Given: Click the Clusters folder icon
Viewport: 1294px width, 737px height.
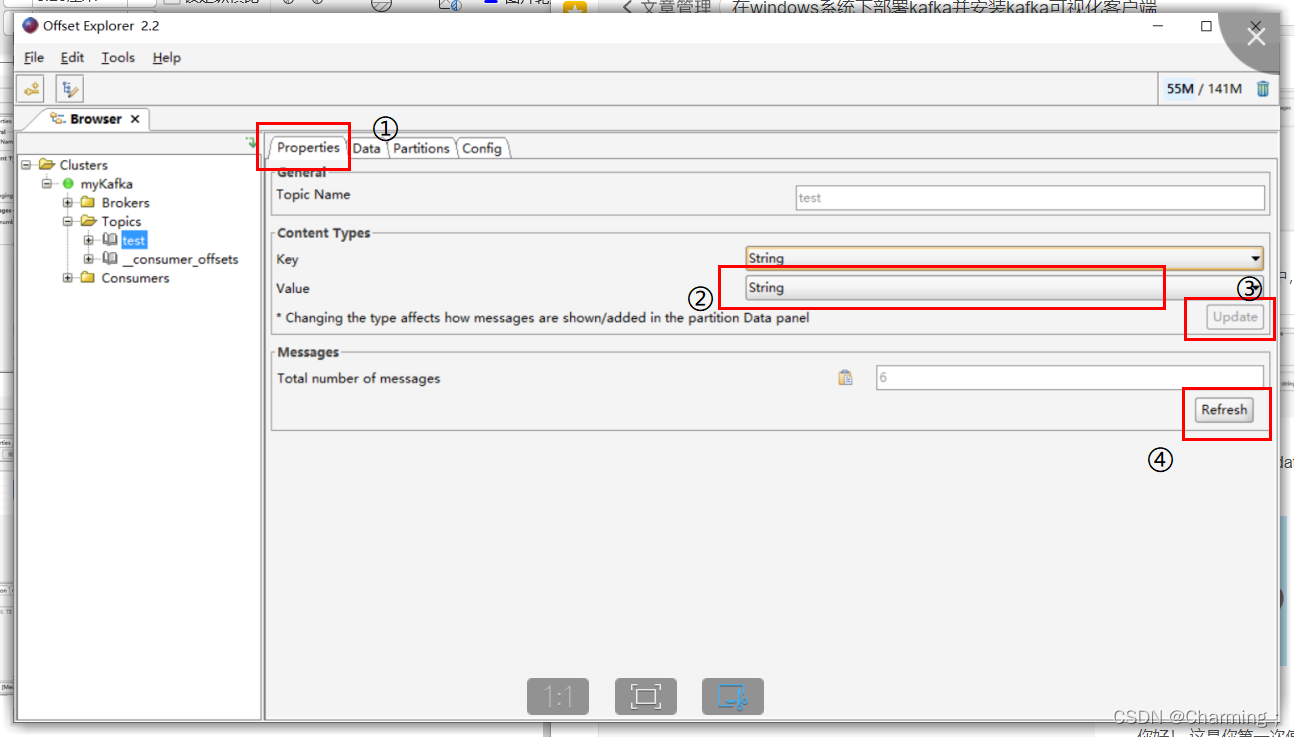Looking at the screenshot, I should (47, 165).
